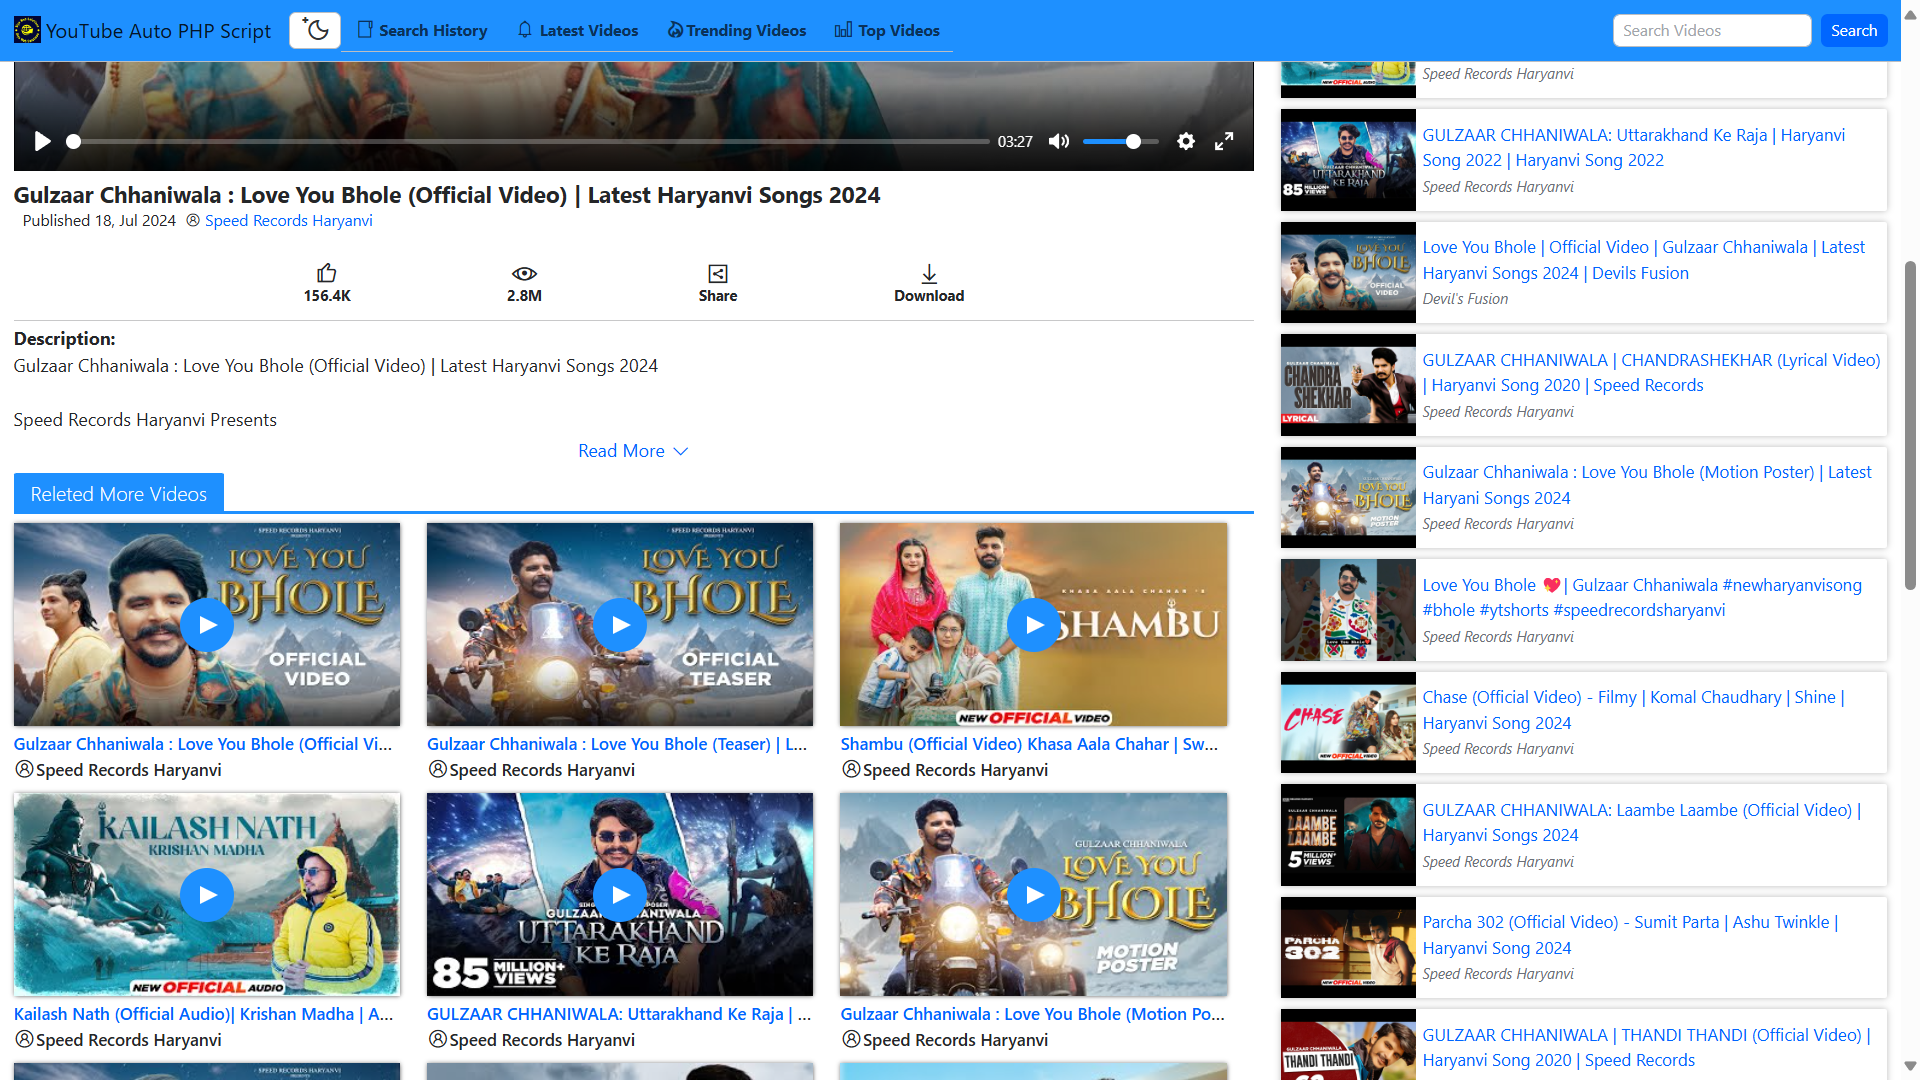The image size is (1920, 1080).
Task: Focus the Search Videos input field
Action: point(1711,30)
